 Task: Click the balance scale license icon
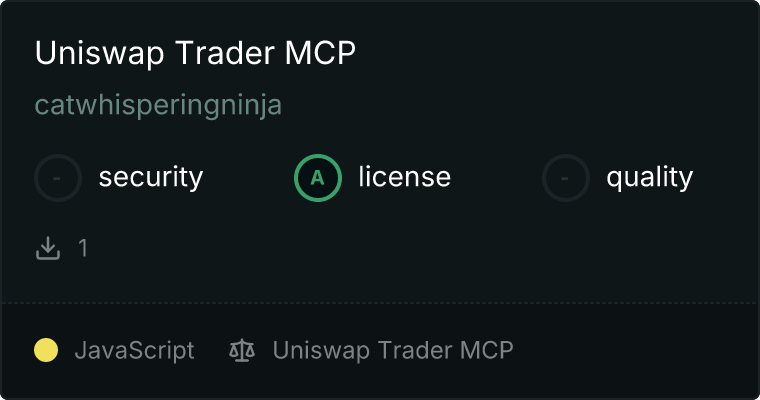tap(242, 351)
